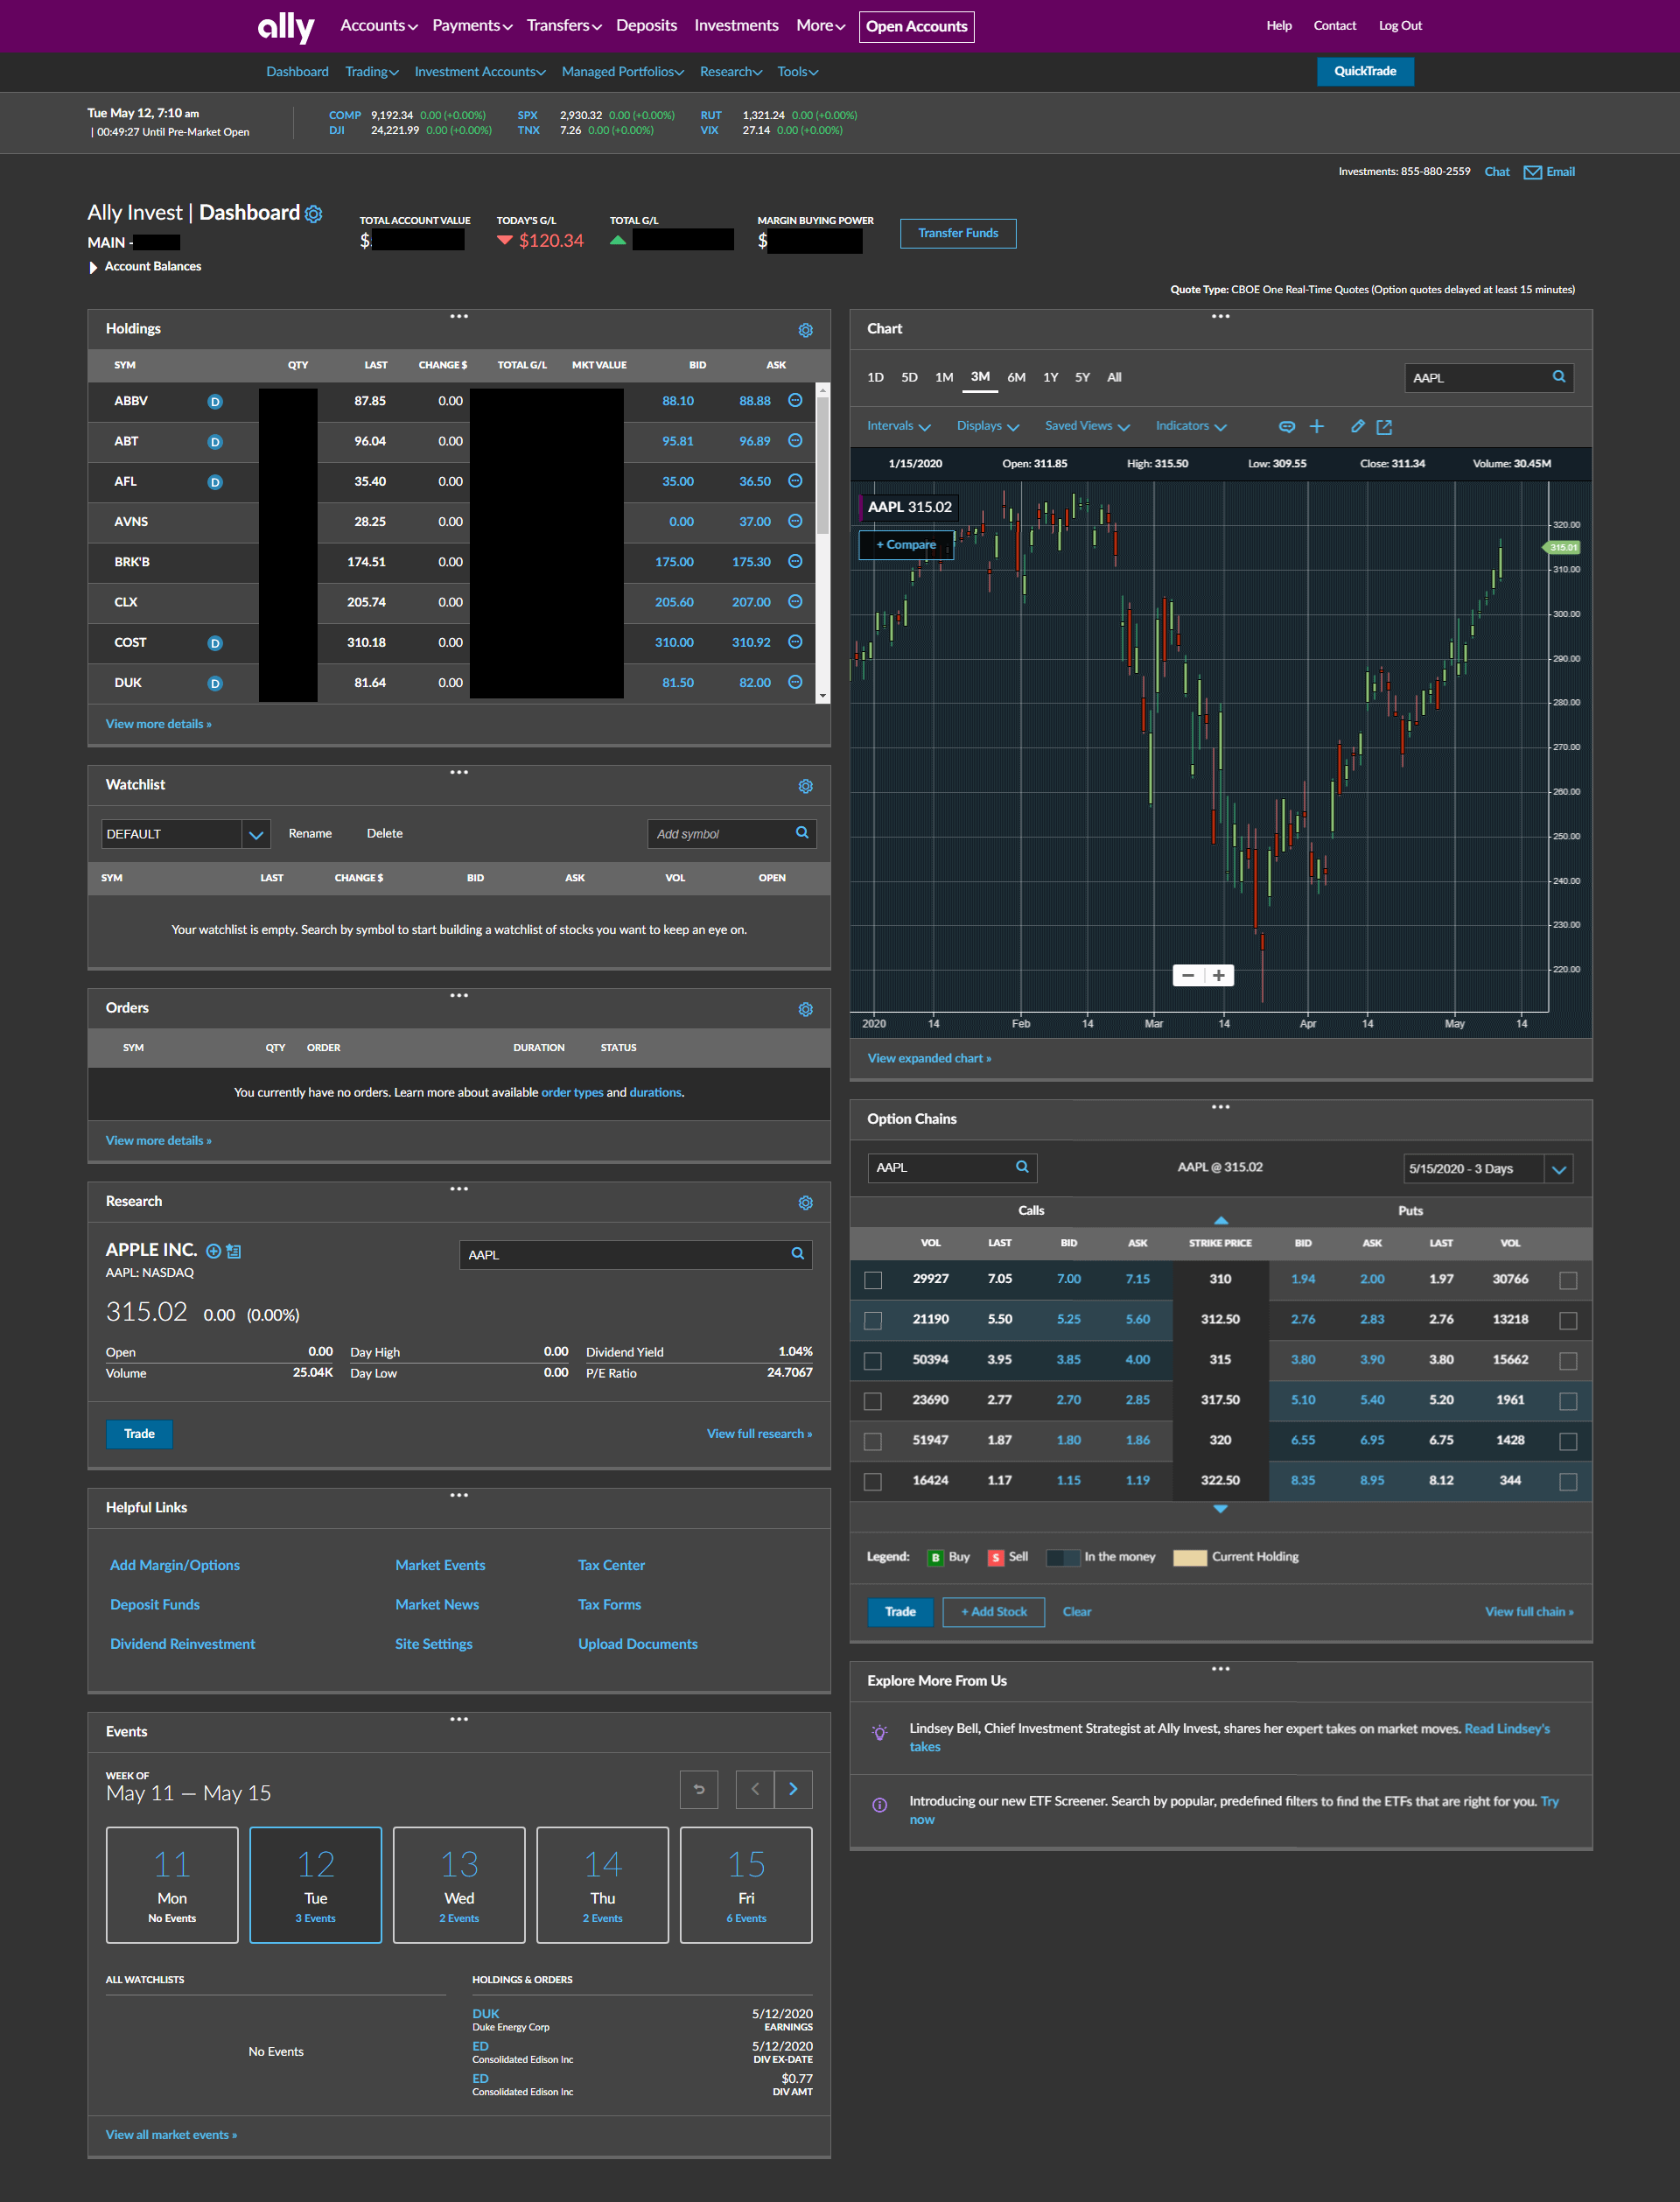Click the crosshair plus icon in chart toolbar

point(1317,426)
